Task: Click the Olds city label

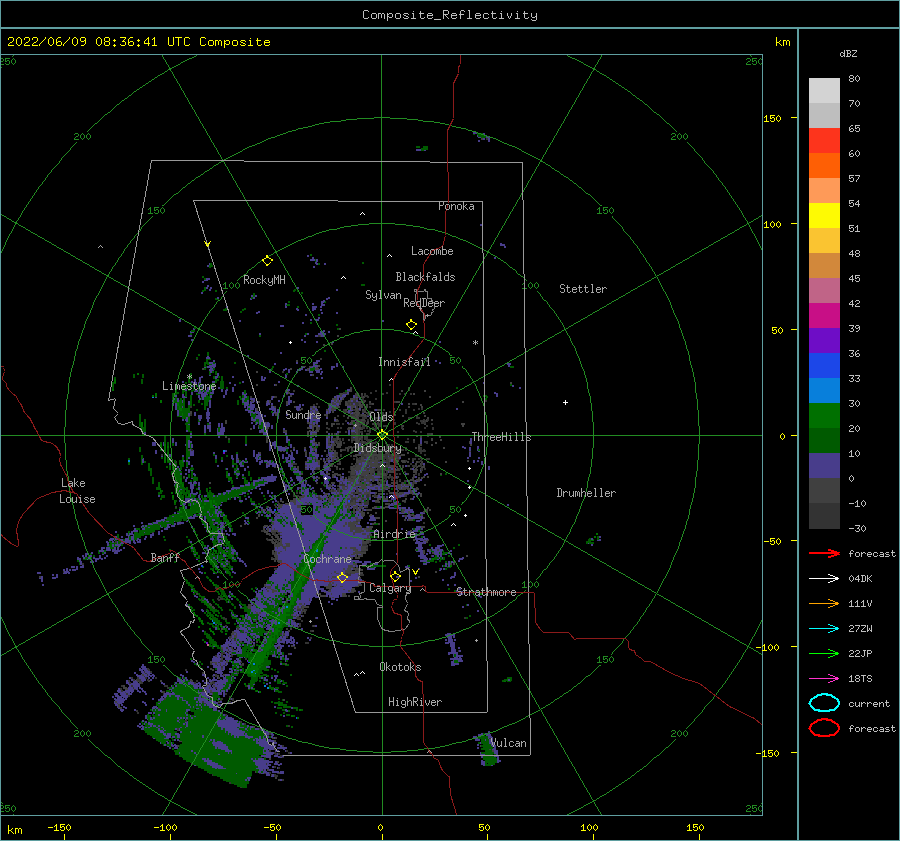Action: coord(381,417)
